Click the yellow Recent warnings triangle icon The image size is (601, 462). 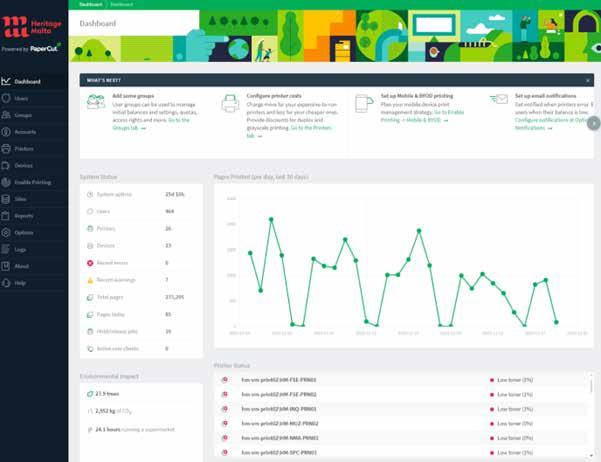(x=90, y=280)
